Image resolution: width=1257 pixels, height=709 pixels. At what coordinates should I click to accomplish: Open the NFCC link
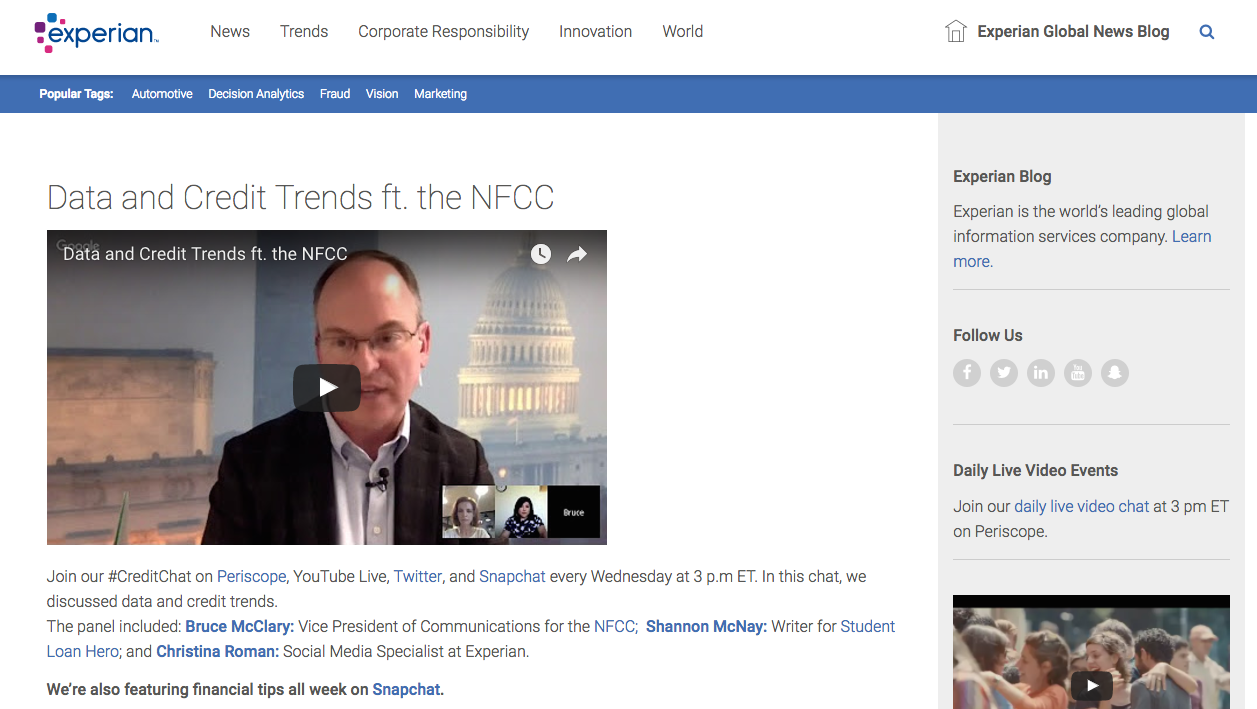[614, 627]
